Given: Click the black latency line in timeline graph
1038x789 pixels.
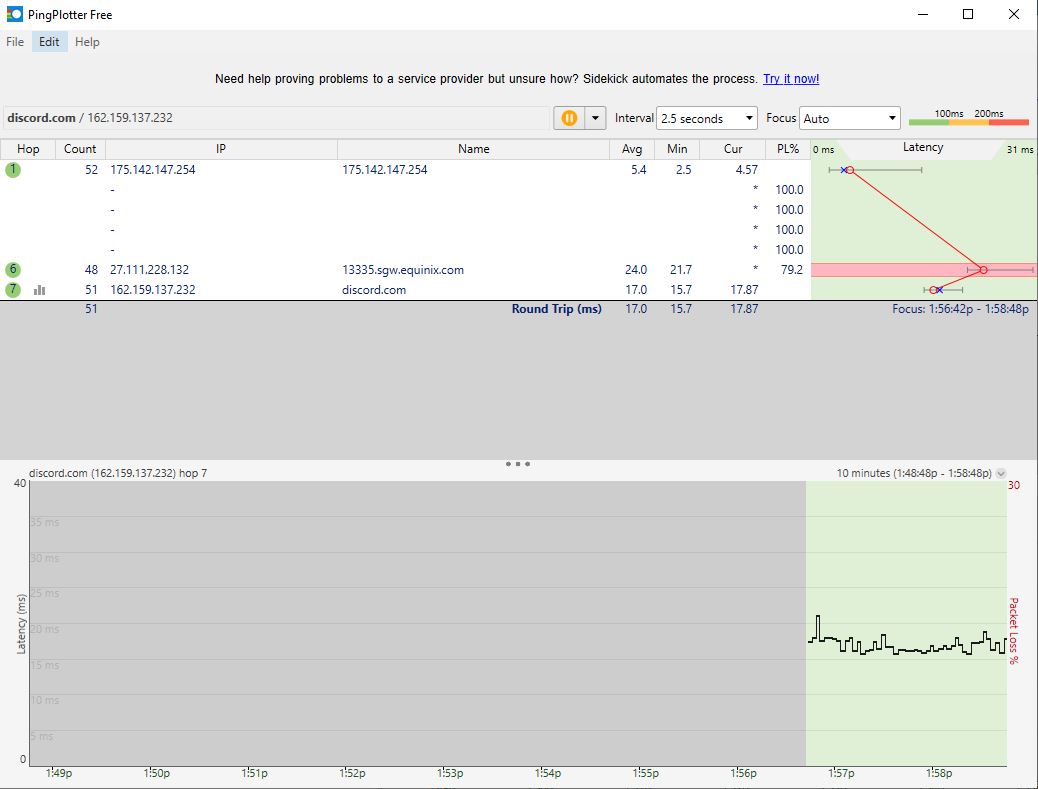Looking at the screenshot, I should click(x=907, y=648).
